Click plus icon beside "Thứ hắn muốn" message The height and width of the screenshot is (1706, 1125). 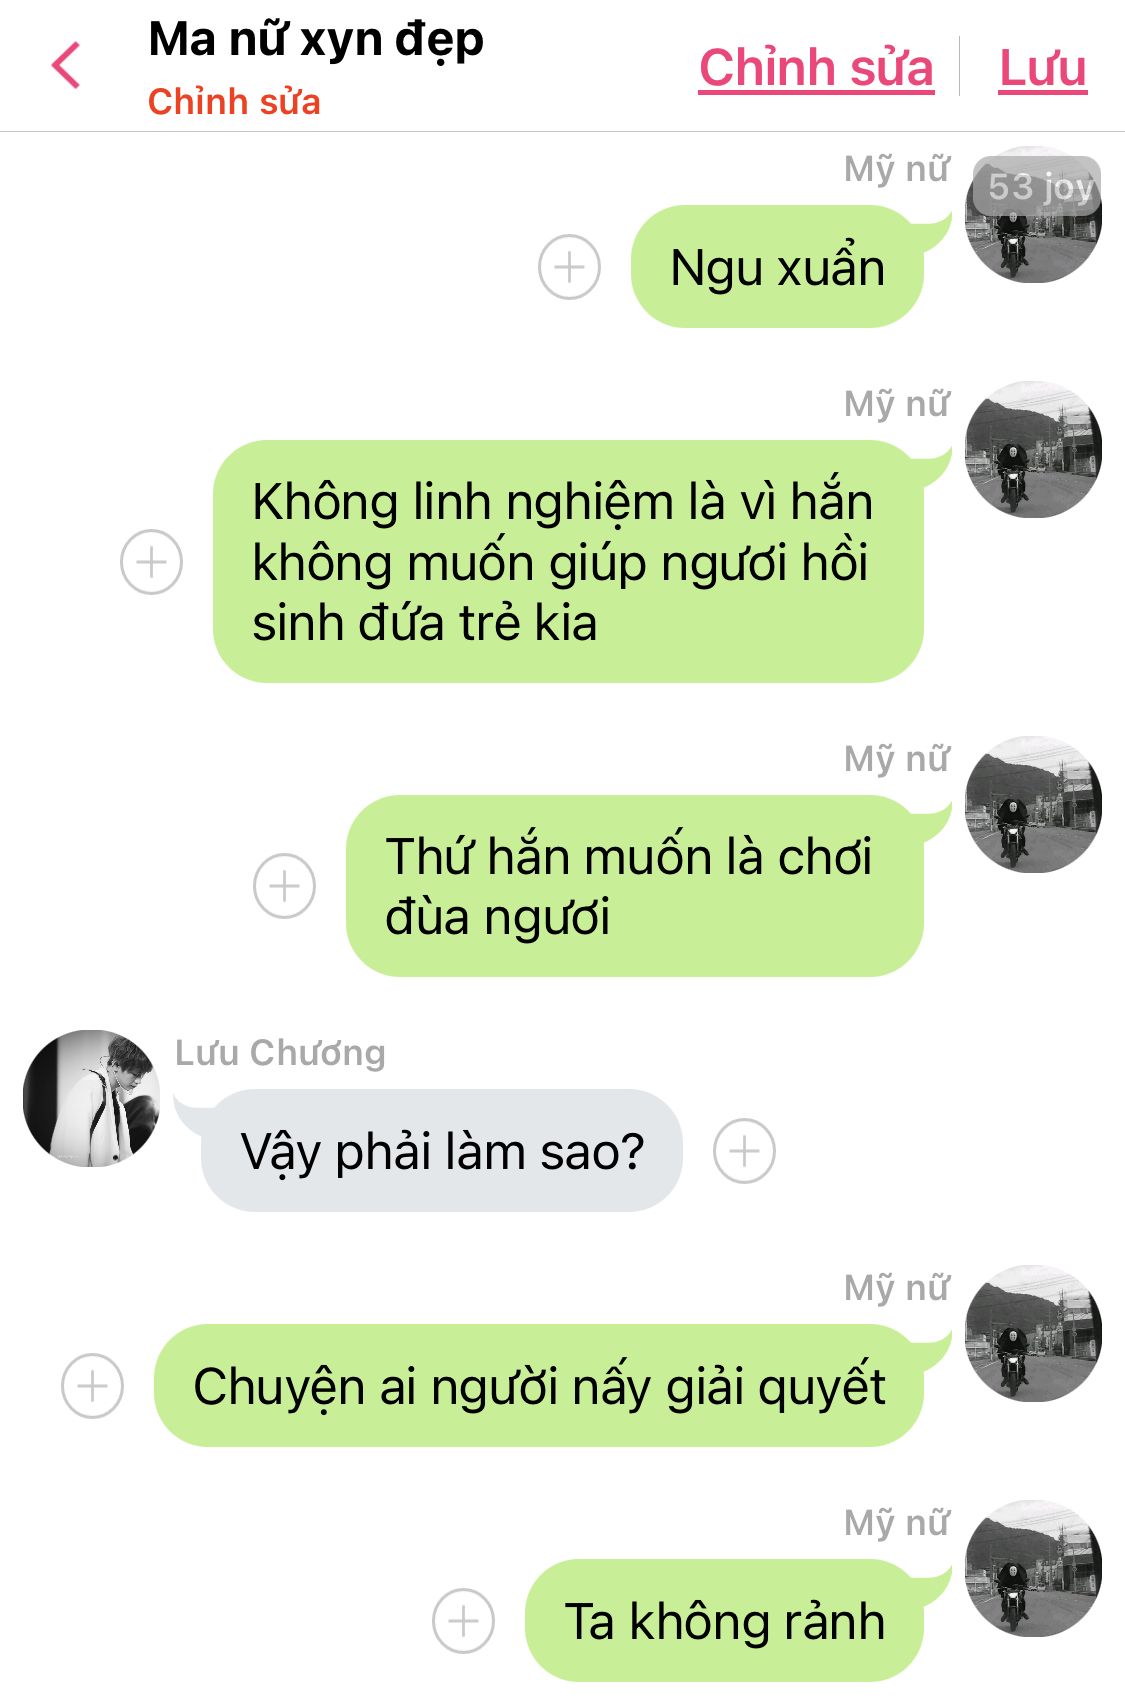pyautogui.click(x=284, y=886)
